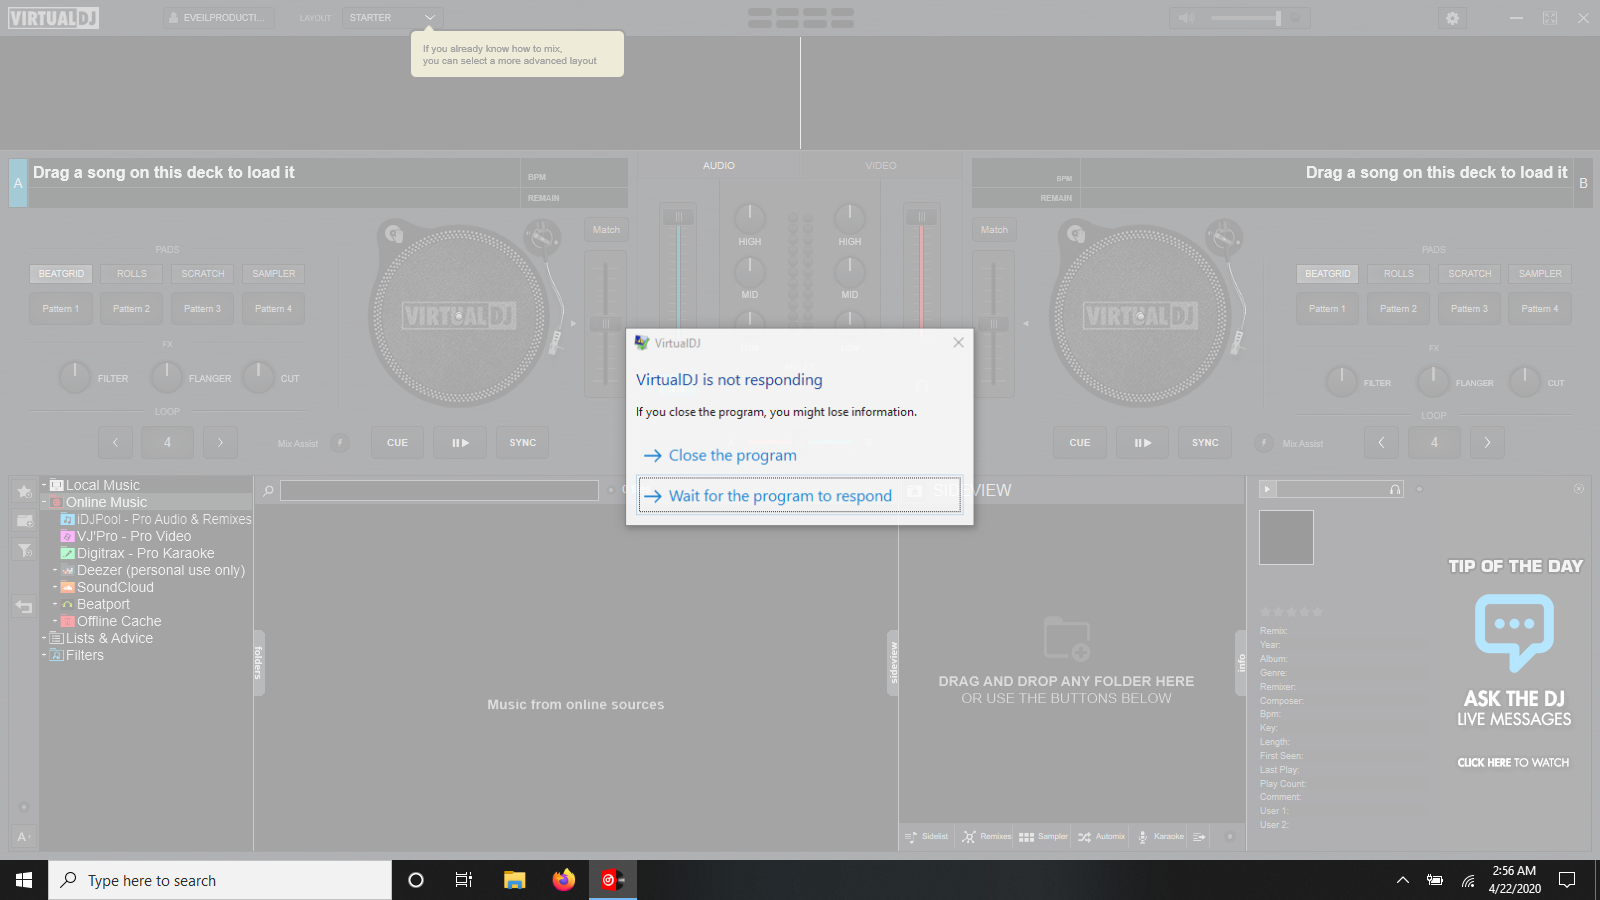The width and height of the screenshot is (1600, 900).
Task: Toggle Mix Assist on deck A
Action: (339, 443)
